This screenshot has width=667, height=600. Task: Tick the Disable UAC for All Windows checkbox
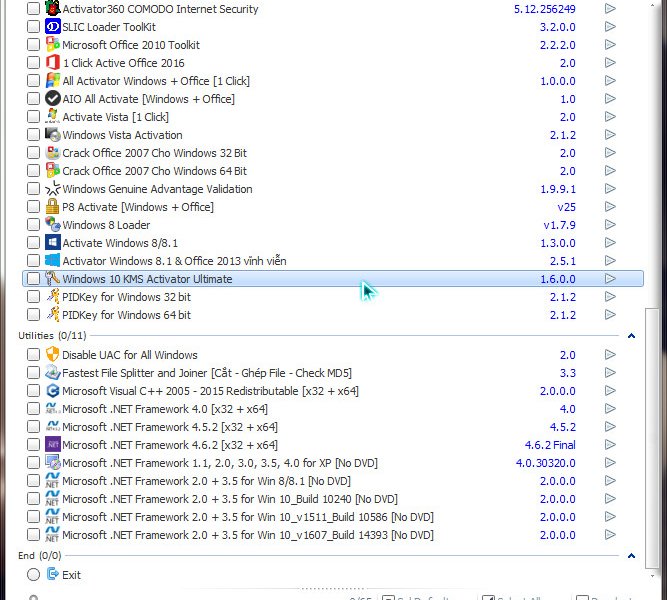point(33,354)
